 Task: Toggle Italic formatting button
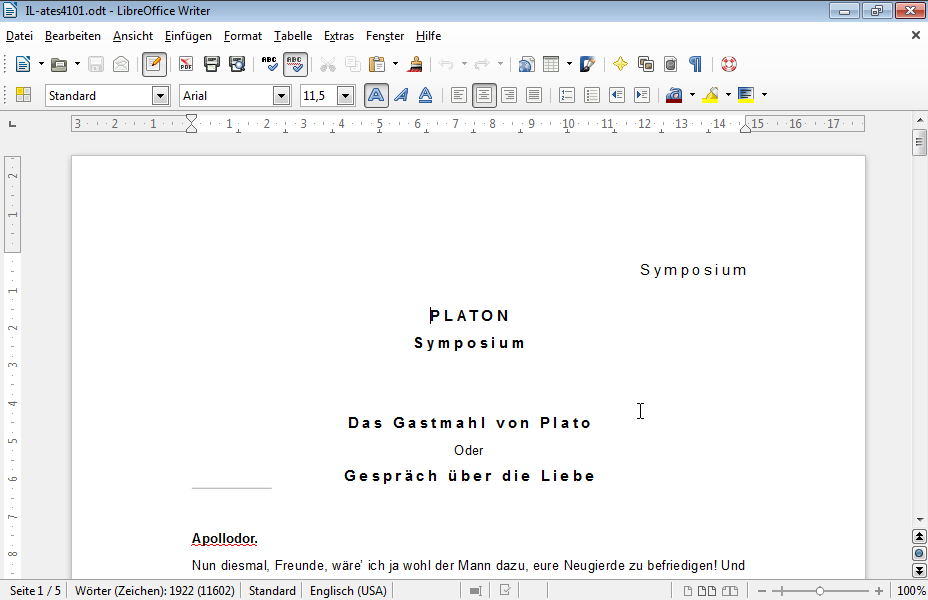401,95
